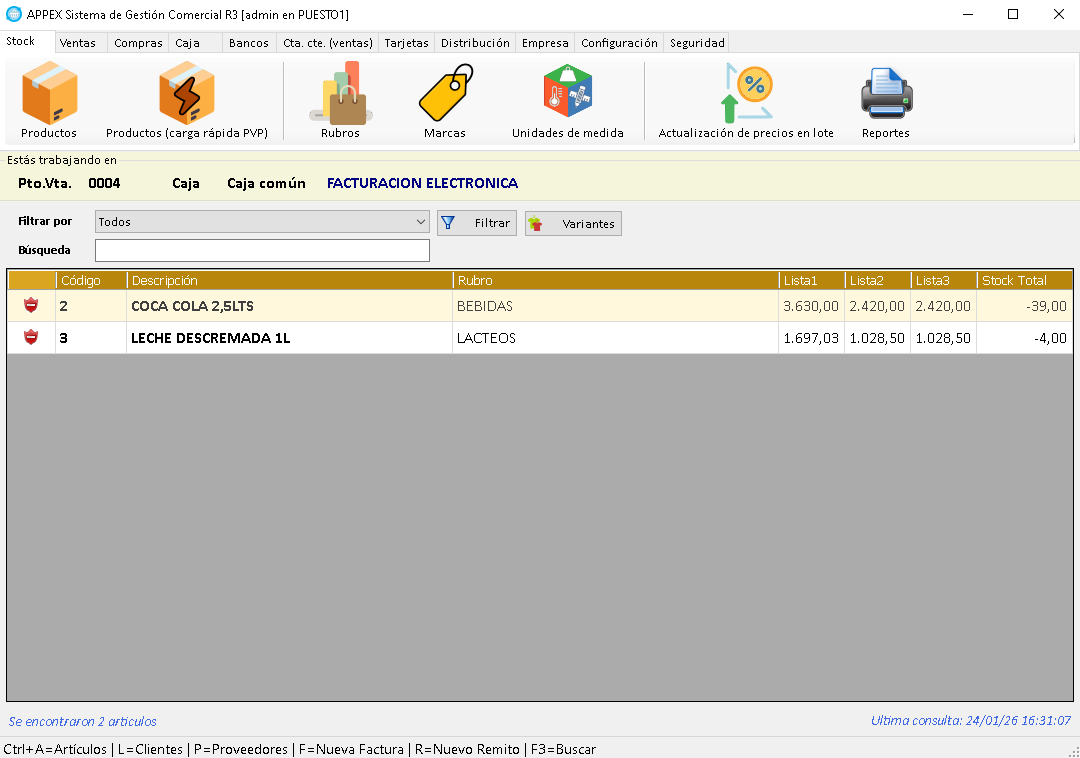Sort by the Descripción column header
This screenshot has width=1080, height=758.
tap(288, 281)
